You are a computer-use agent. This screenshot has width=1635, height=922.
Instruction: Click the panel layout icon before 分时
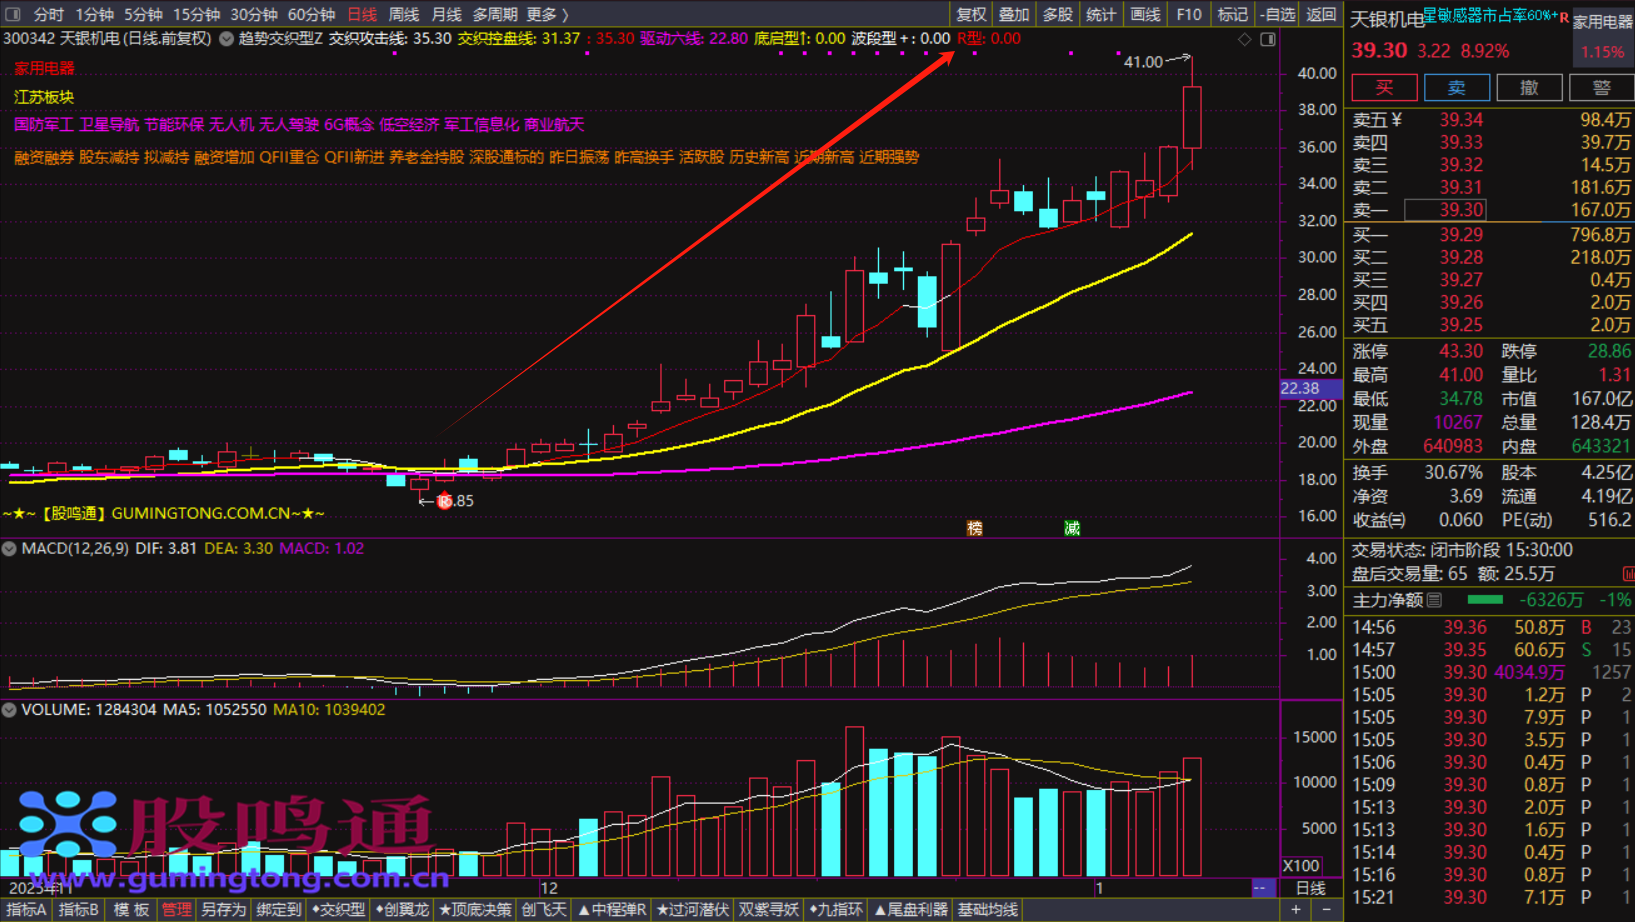click(13, 14)
